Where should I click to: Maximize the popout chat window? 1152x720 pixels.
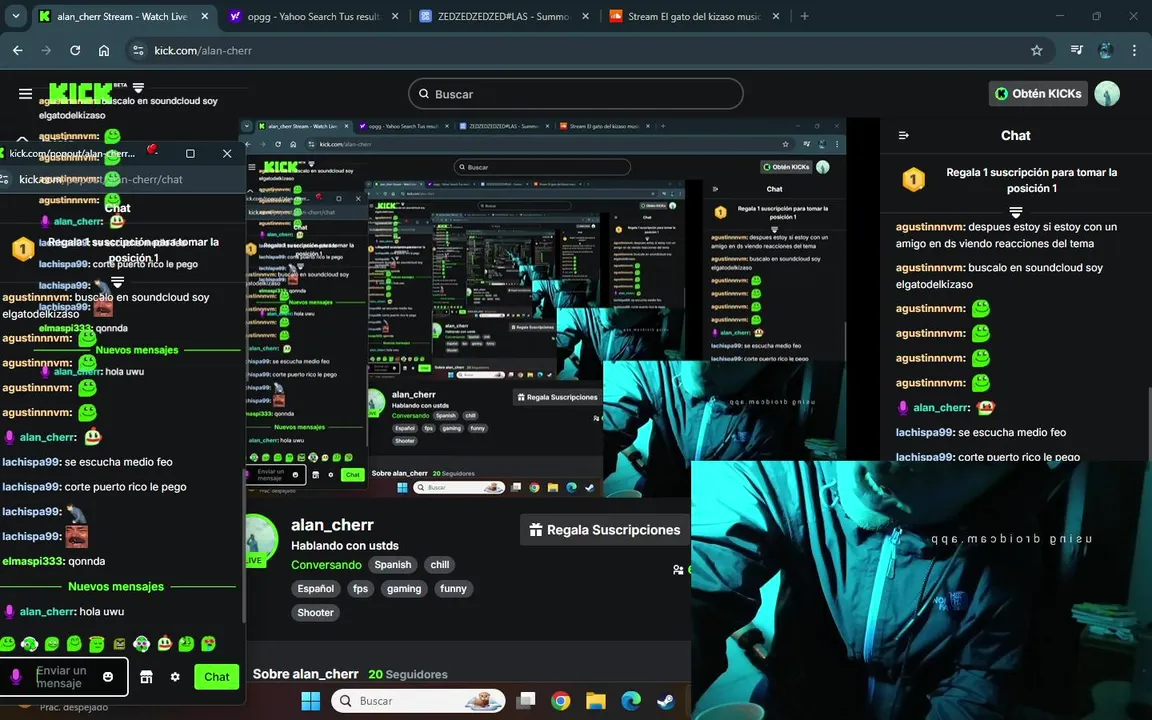point(190,154)
